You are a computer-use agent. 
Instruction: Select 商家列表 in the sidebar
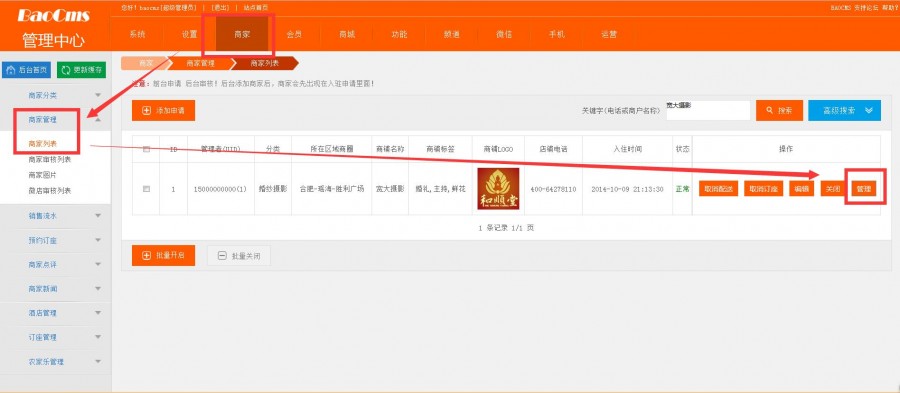[42, 143]
